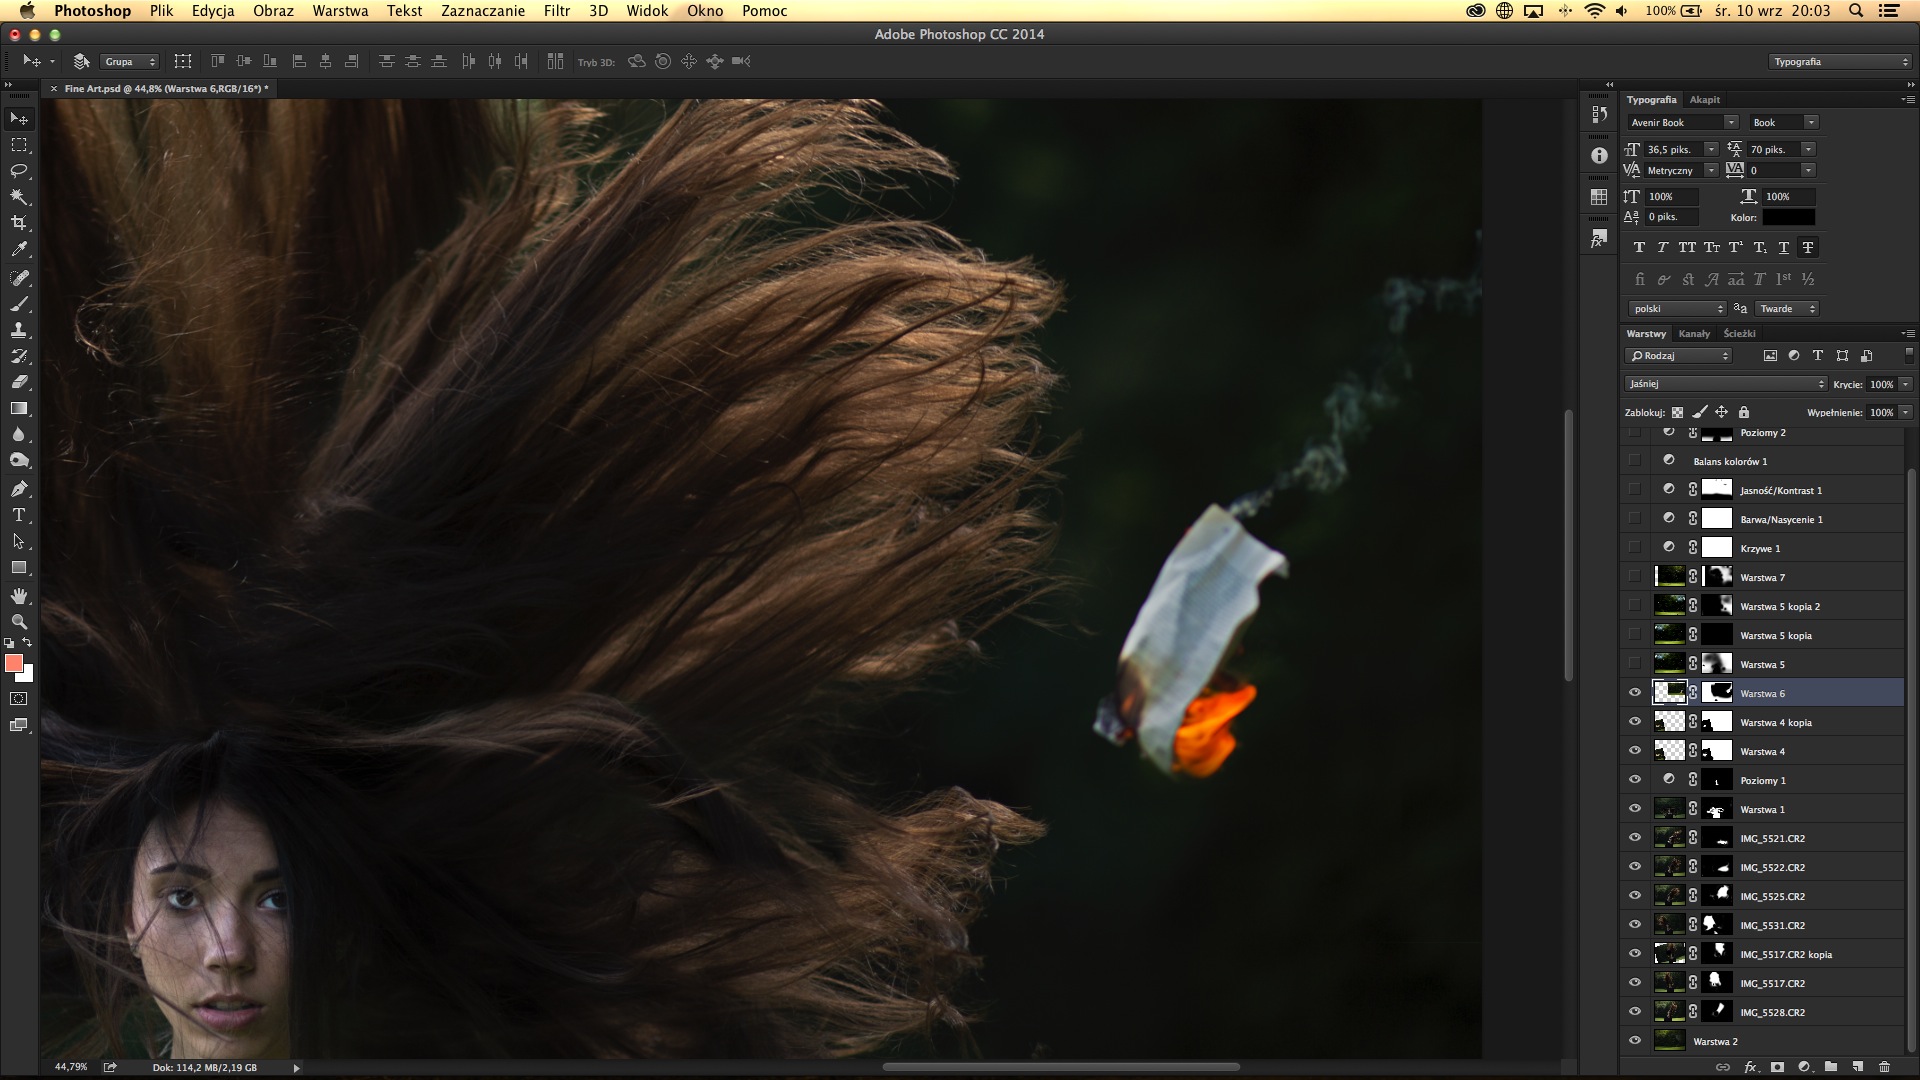Toggle visibility of Warstwa 4 layer
Screen dimensions: 1920x1080
pyautogui.click(x=1634, y=750)
